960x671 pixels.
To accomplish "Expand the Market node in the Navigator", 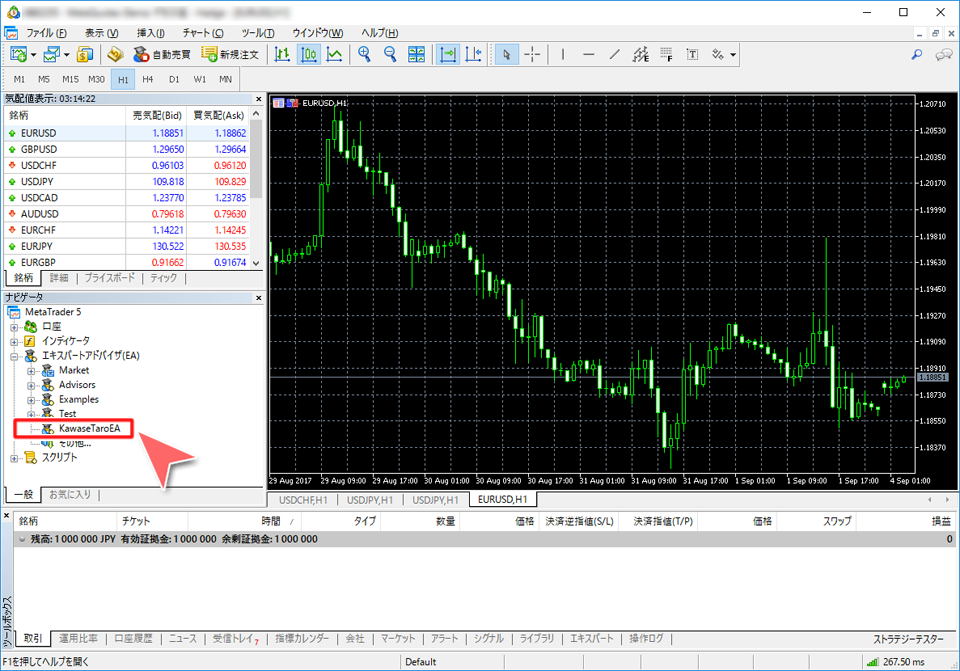I will 33,370.
